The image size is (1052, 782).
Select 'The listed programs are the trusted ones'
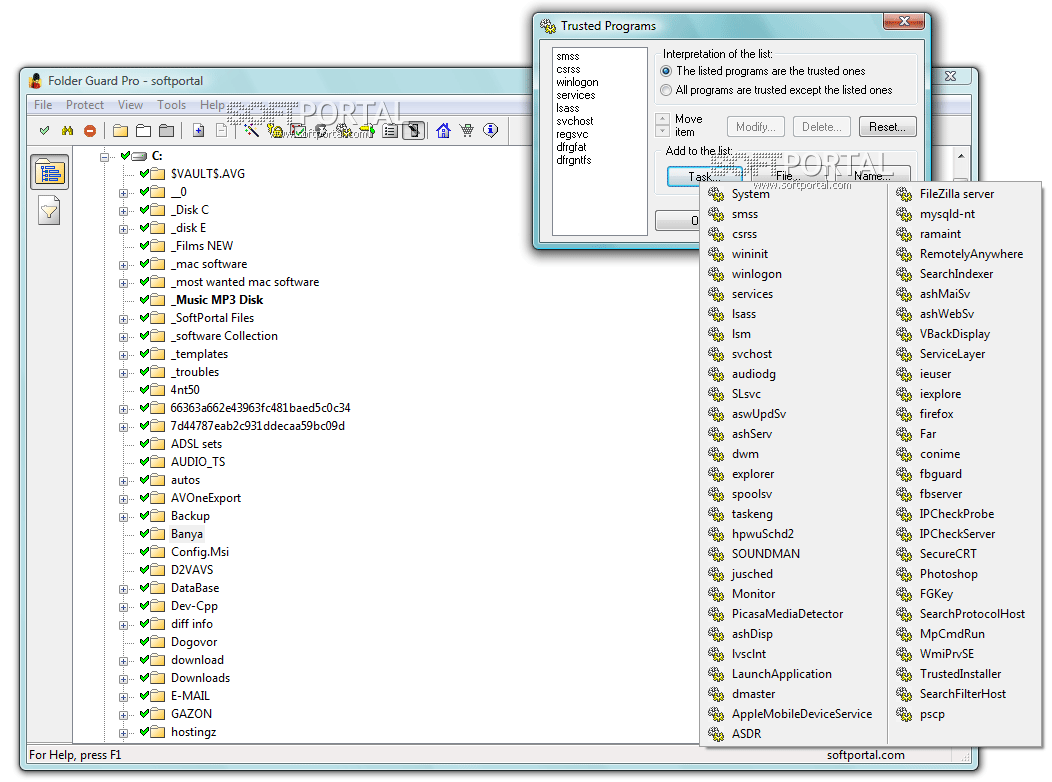point(764,71)
